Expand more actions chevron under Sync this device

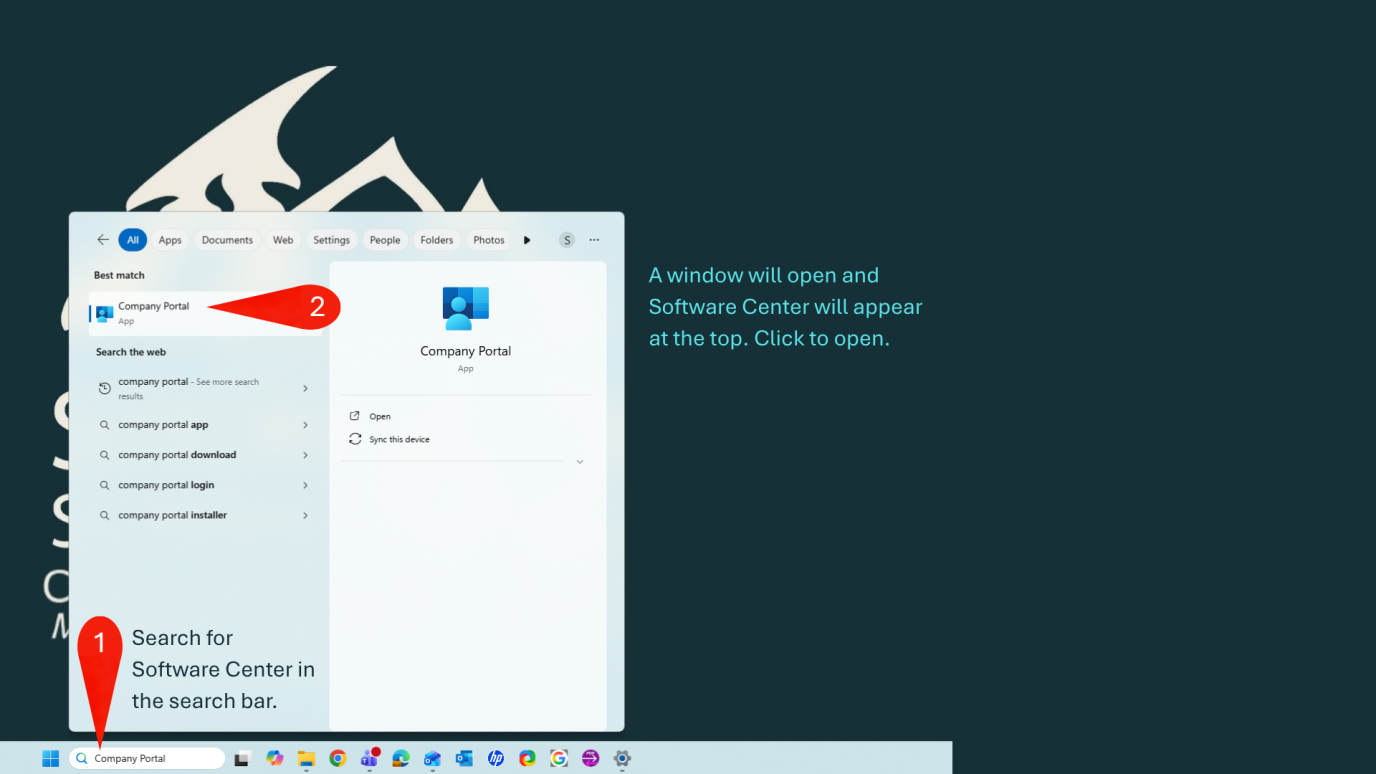pyautogui.click(x=579, y=462)
